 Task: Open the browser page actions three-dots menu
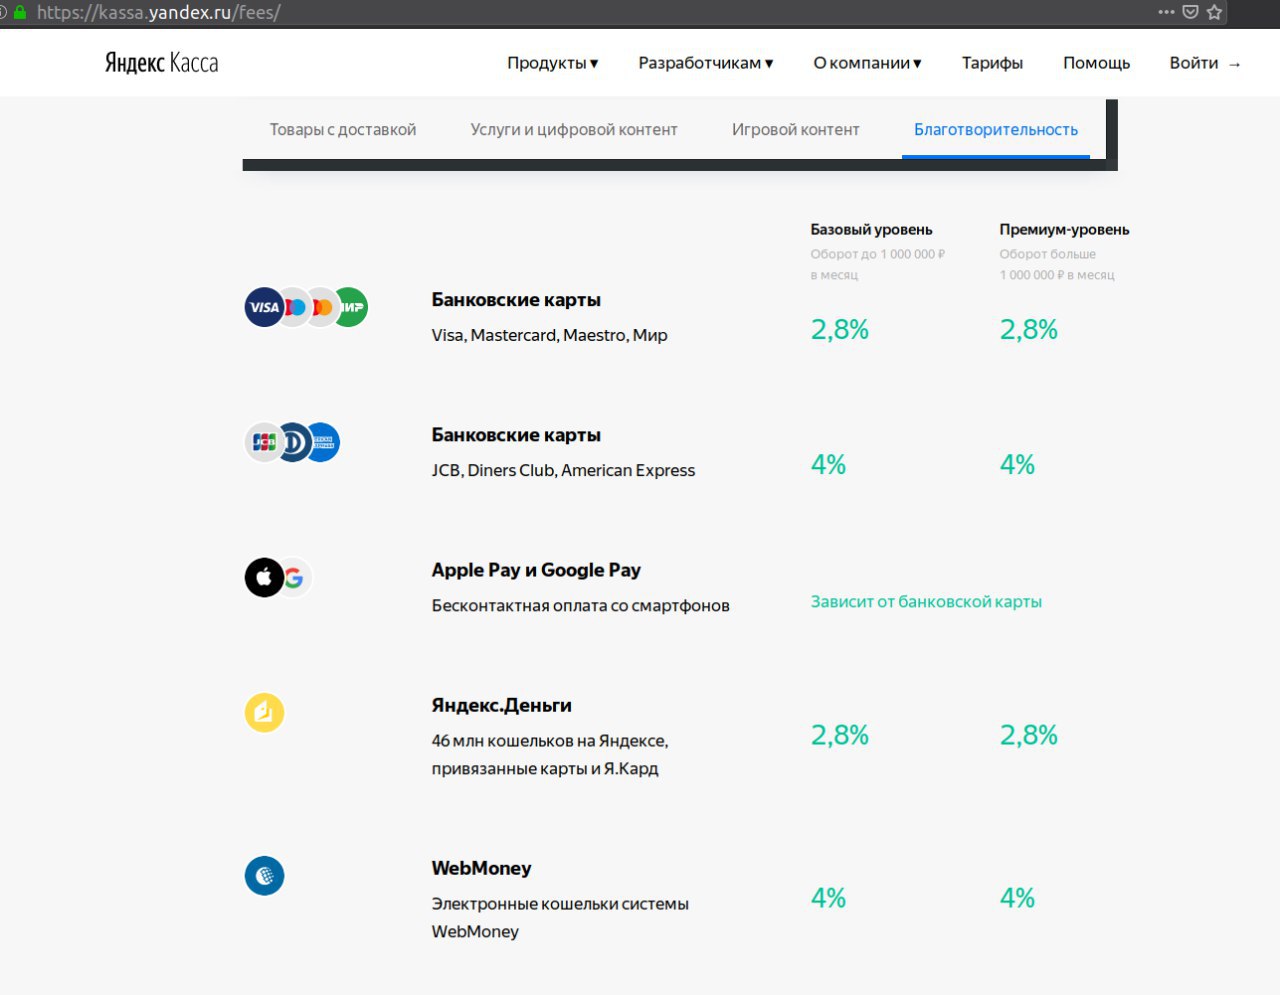[1166, 12]
